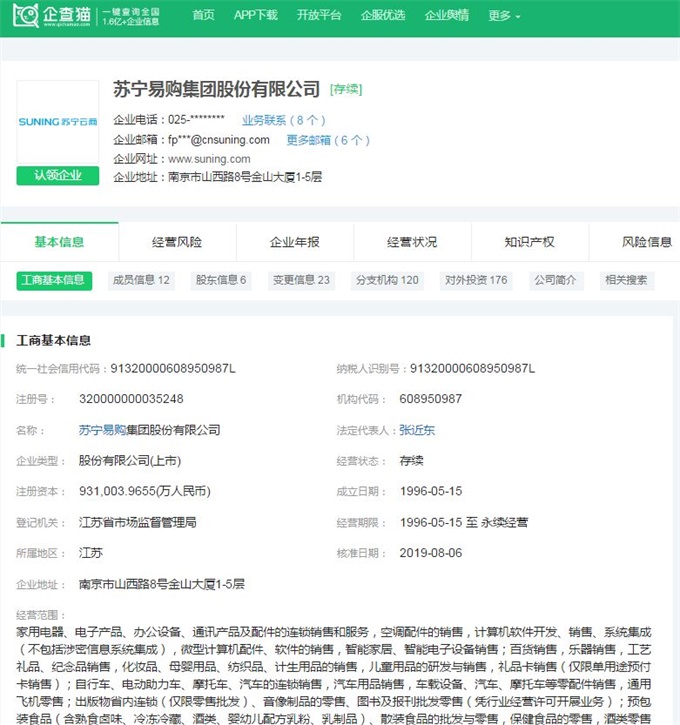
Task: Switch to the 经营风险 tab
Action: tap(177, 242)
